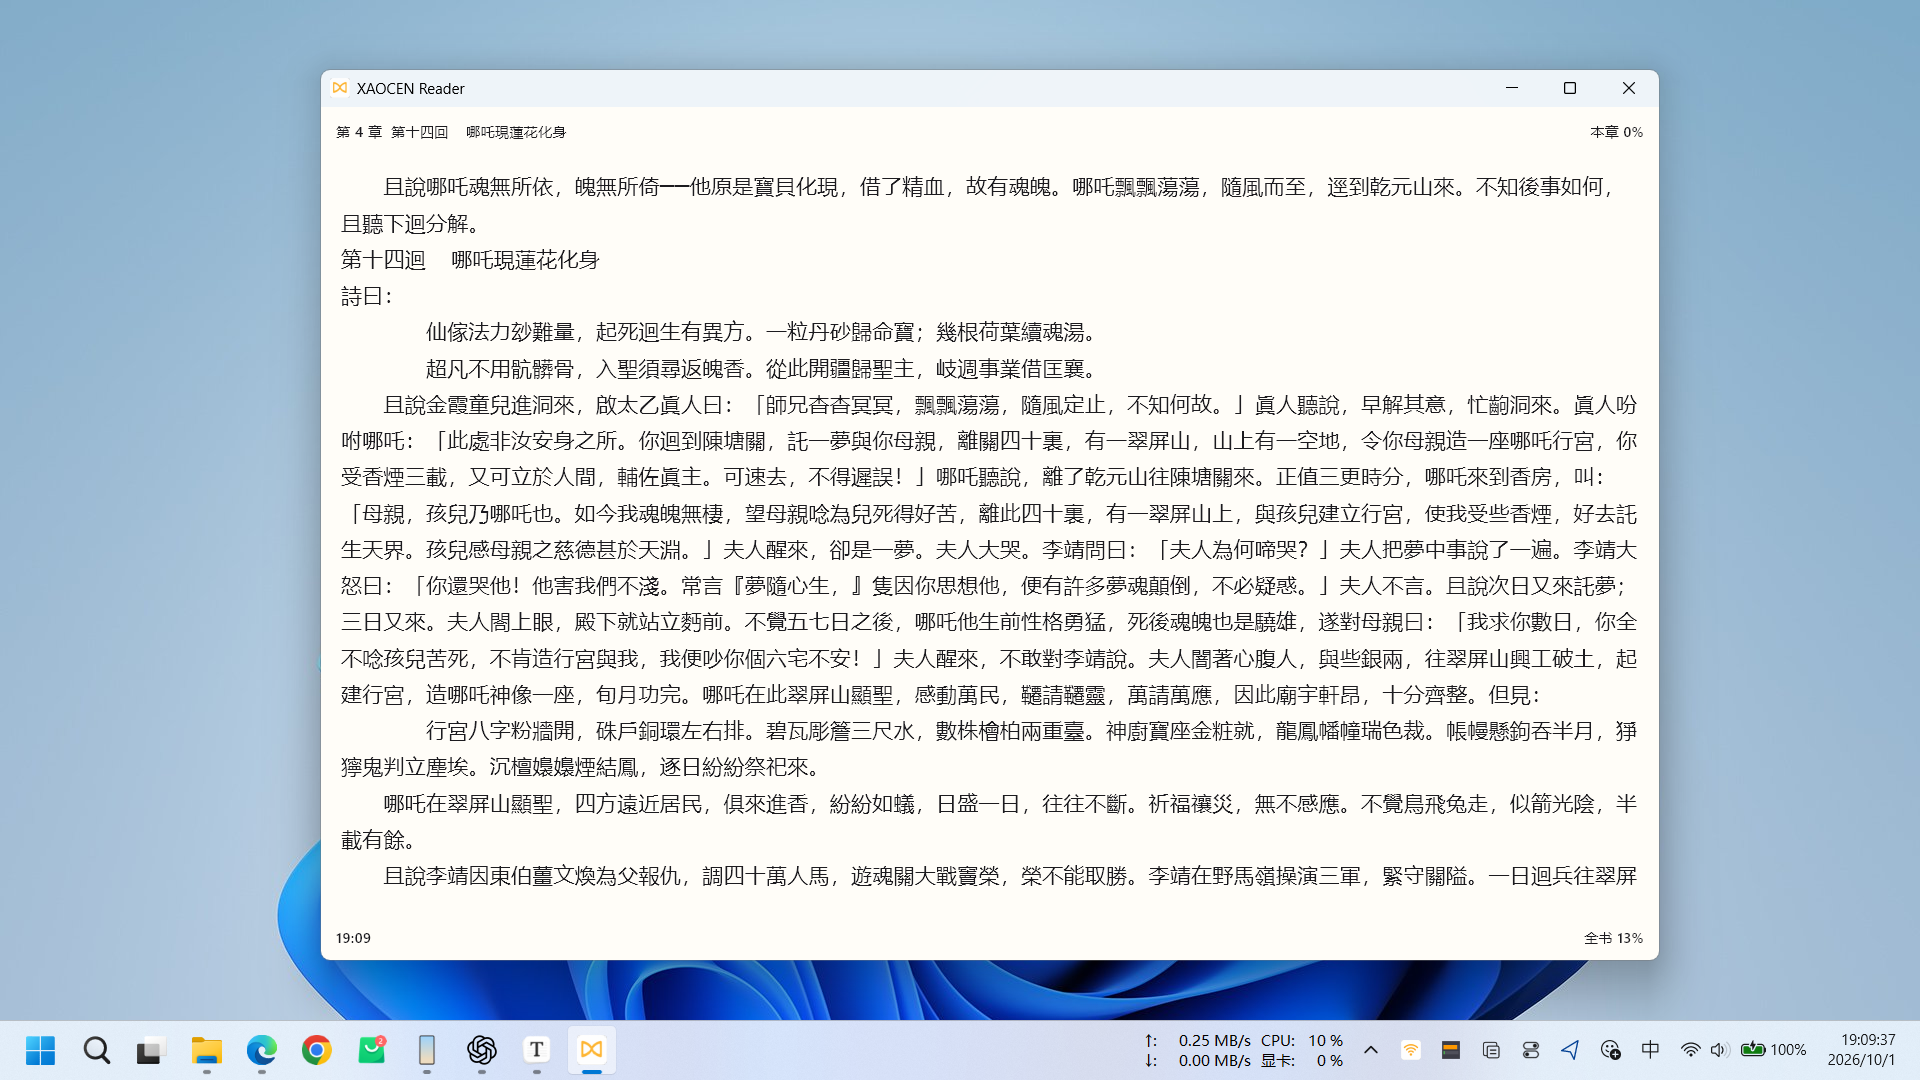Screen dimensions: 1920x1080
Task: Click the line '詩曰：'
Action: pos(368,296)
